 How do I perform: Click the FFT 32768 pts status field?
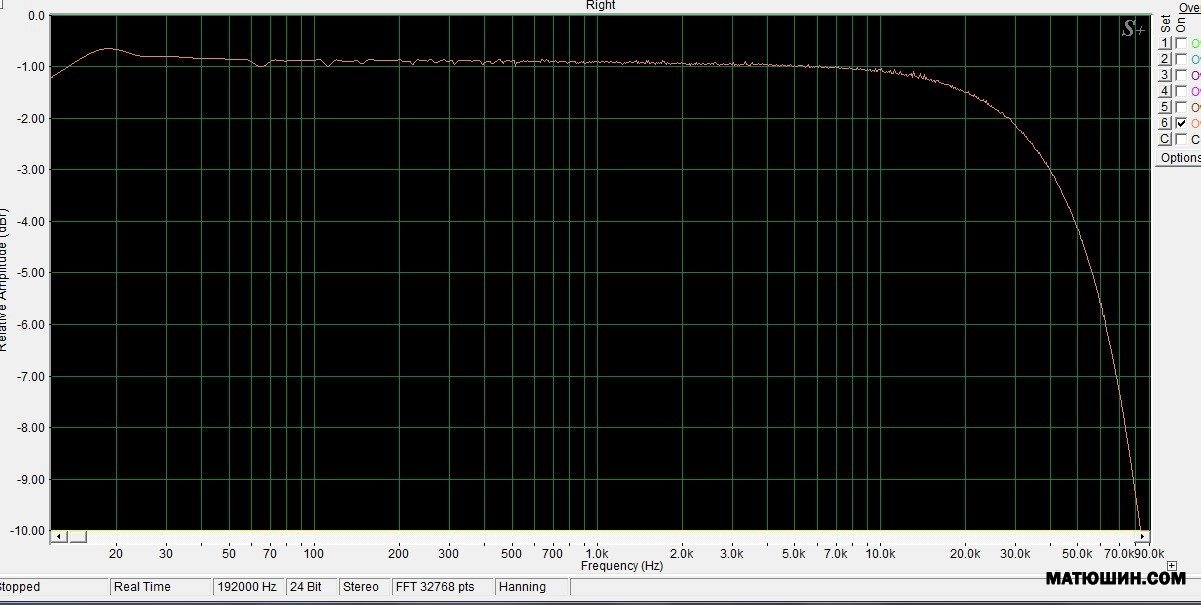point(434,587)
